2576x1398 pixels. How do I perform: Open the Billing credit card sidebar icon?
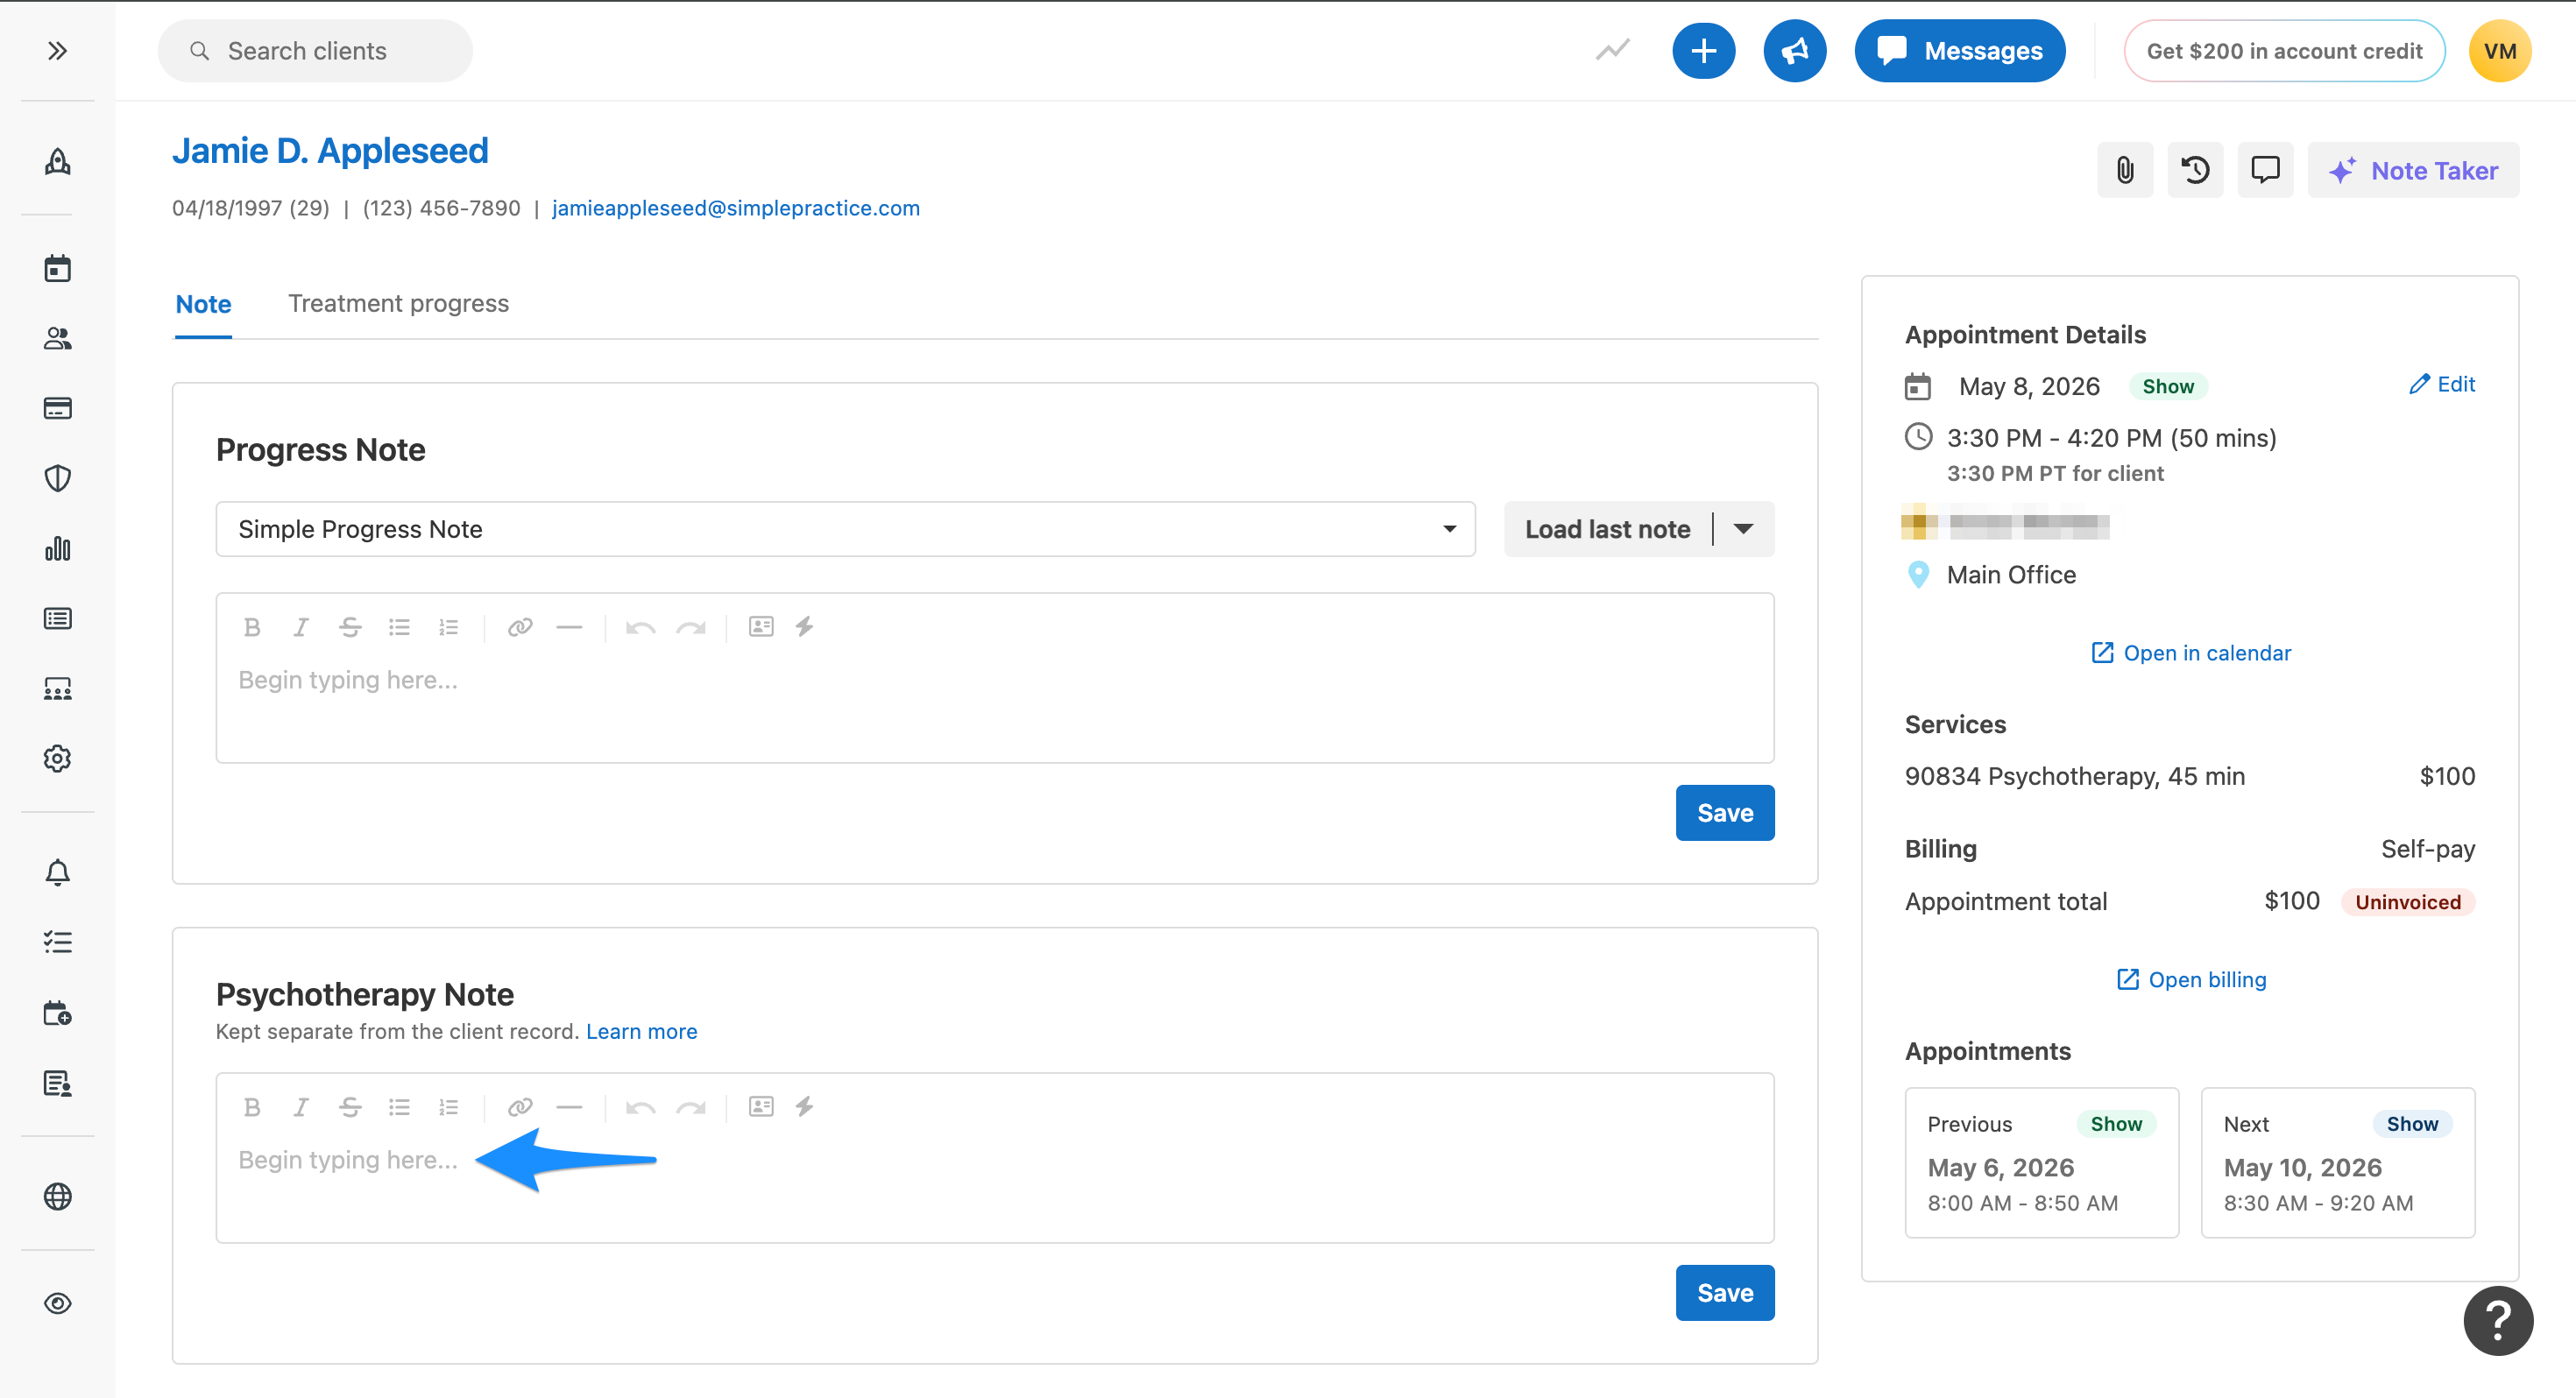(x=57, y=408)
